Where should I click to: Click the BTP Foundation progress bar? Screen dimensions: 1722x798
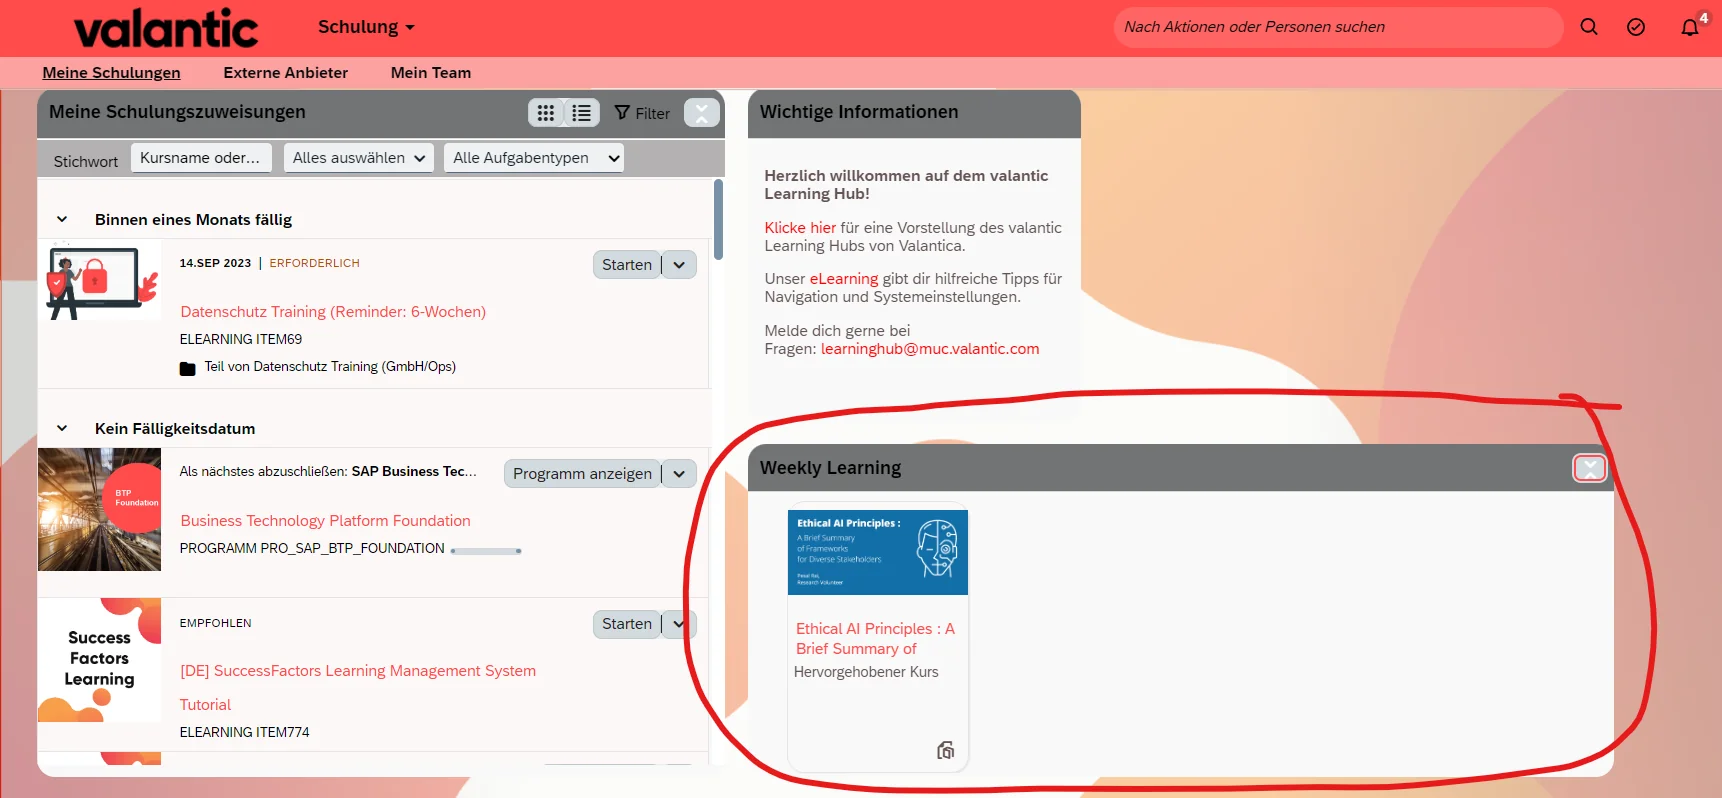click(x=486, y=551)
